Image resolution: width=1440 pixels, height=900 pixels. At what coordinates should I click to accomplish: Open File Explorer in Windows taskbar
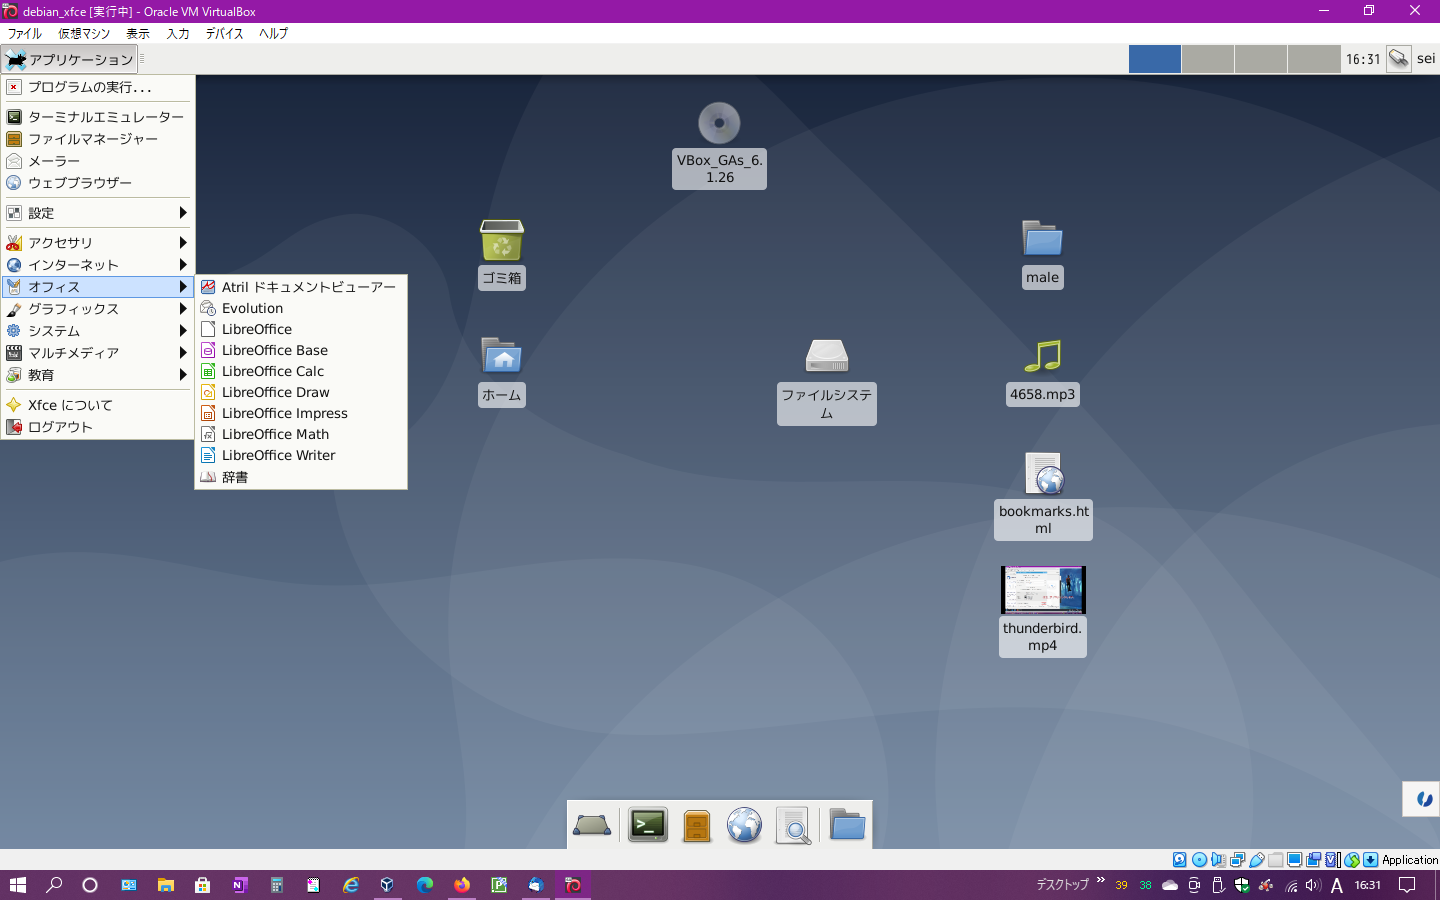(x=166, y=885)
